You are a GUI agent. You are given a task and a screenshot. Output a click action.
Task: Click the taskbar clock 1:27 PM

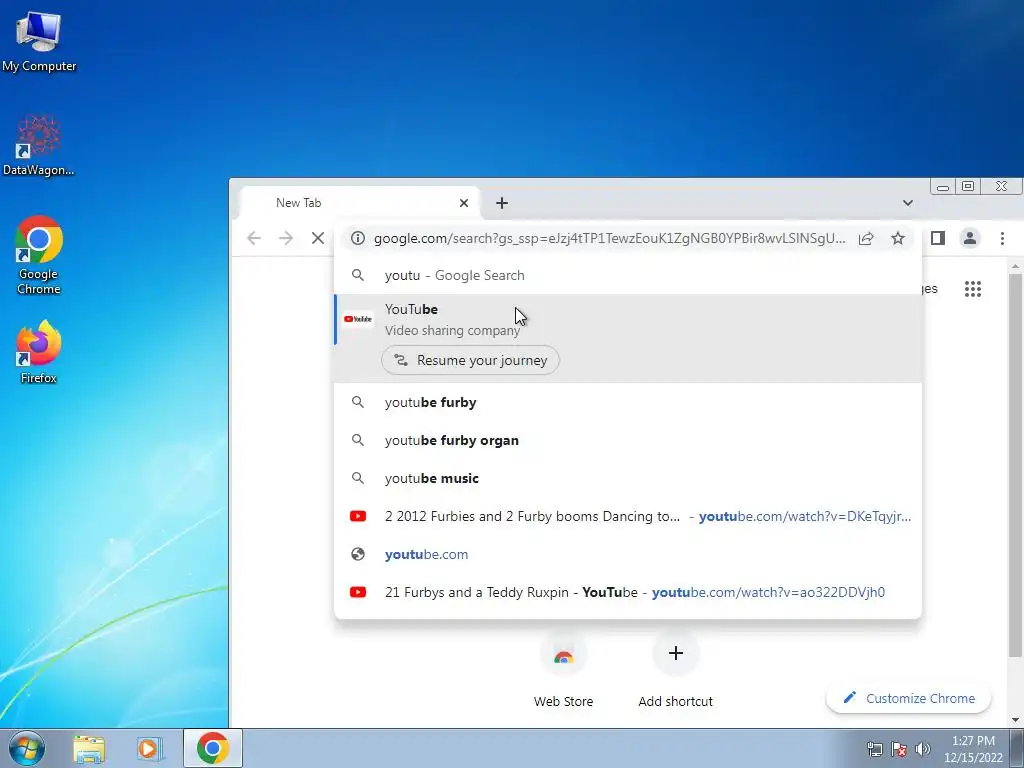pyautogui.click(x=973, y=749)
